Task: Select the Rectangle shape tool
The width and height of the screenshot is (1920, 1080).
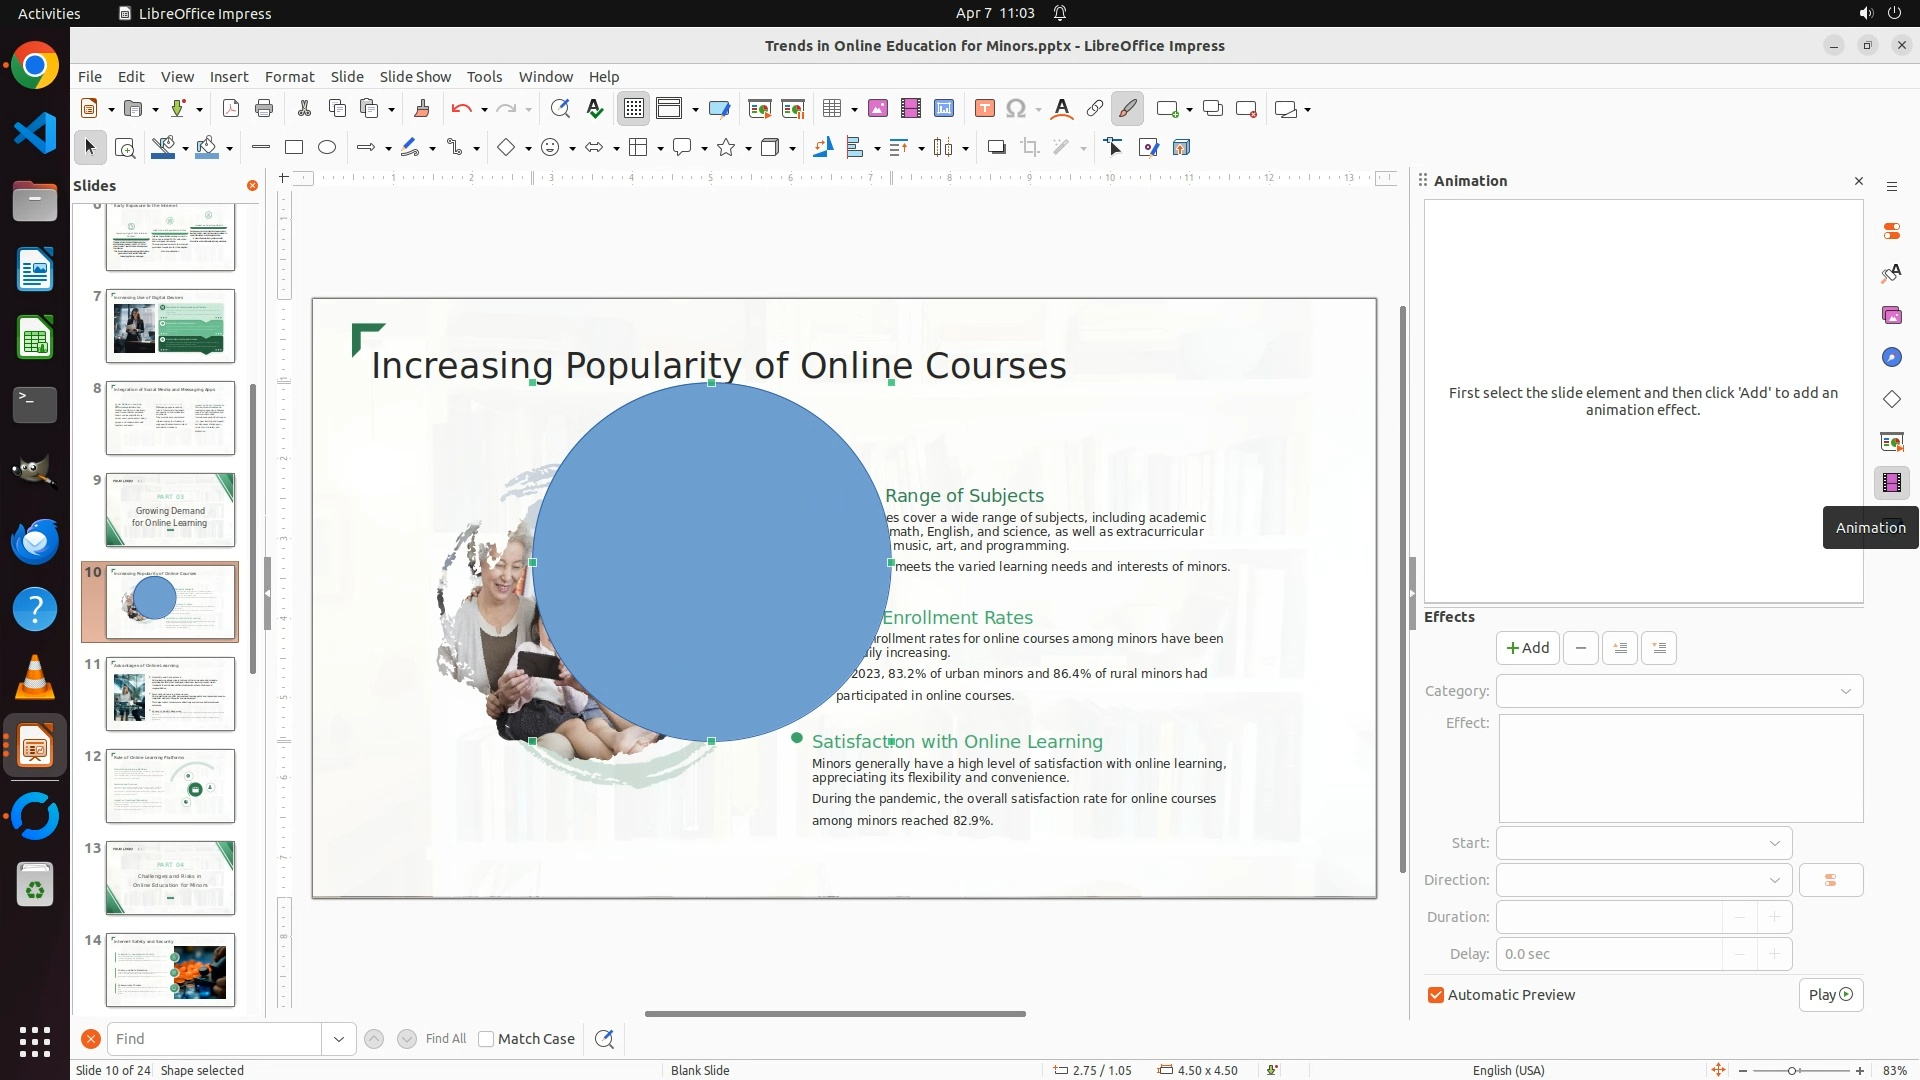Action: (x=294, y=148)
